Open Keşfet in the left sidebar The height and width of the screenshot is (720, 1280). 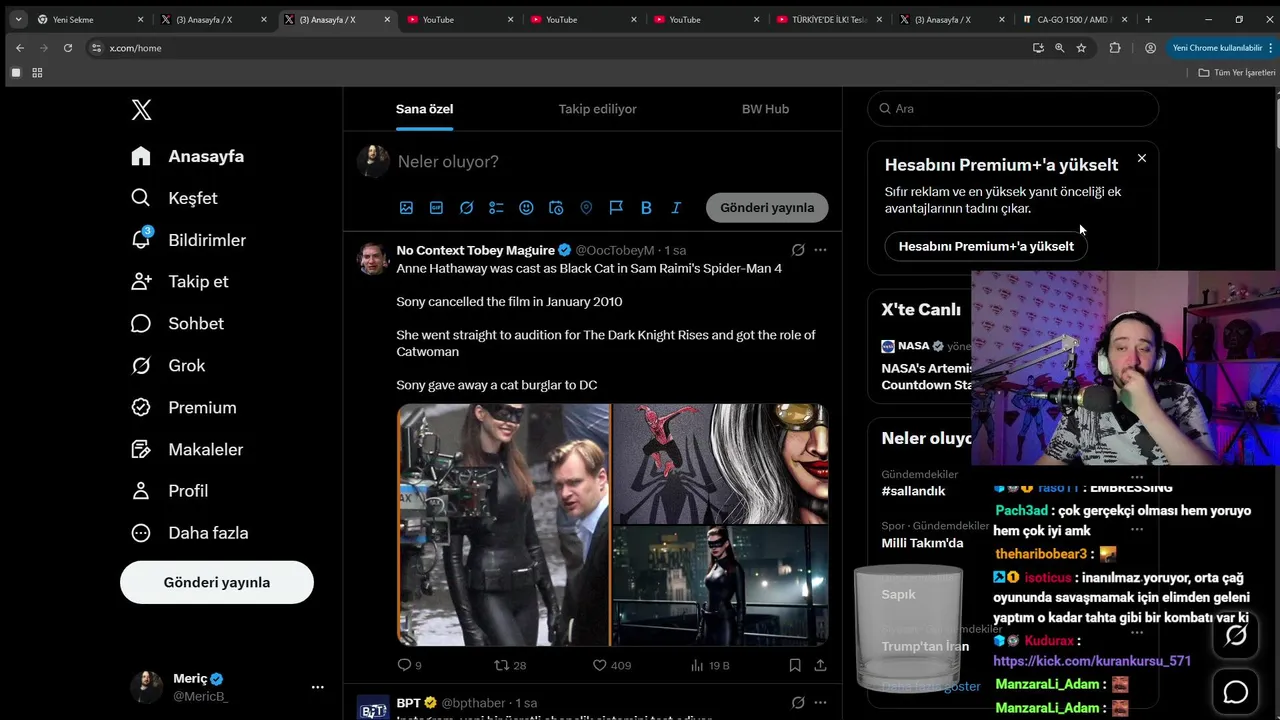(174, 198)
